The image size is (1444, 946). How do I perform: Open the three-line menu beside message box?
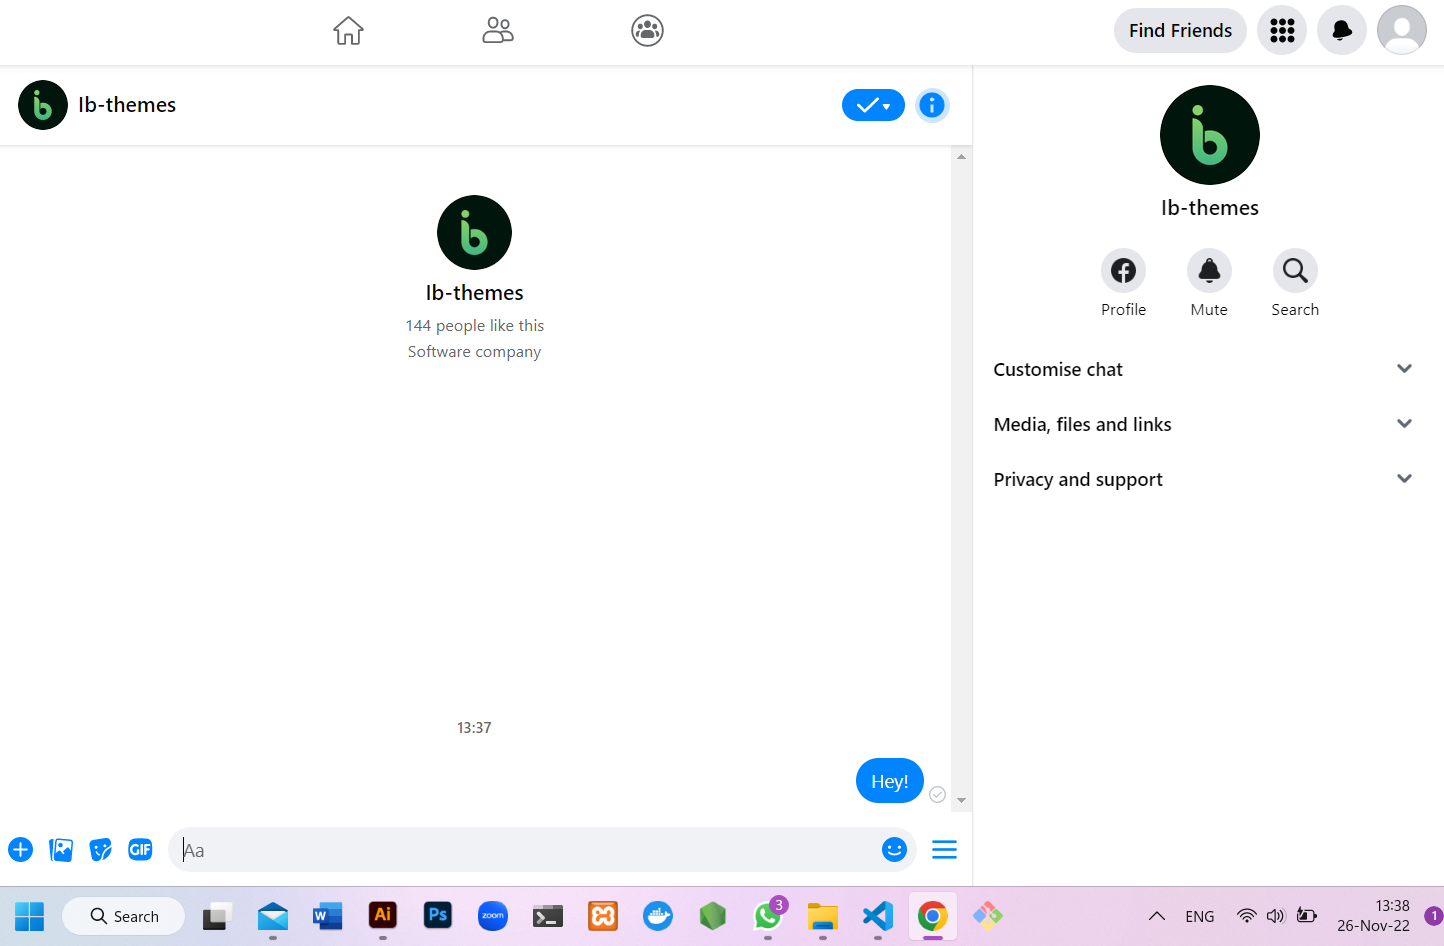point(944,850)
